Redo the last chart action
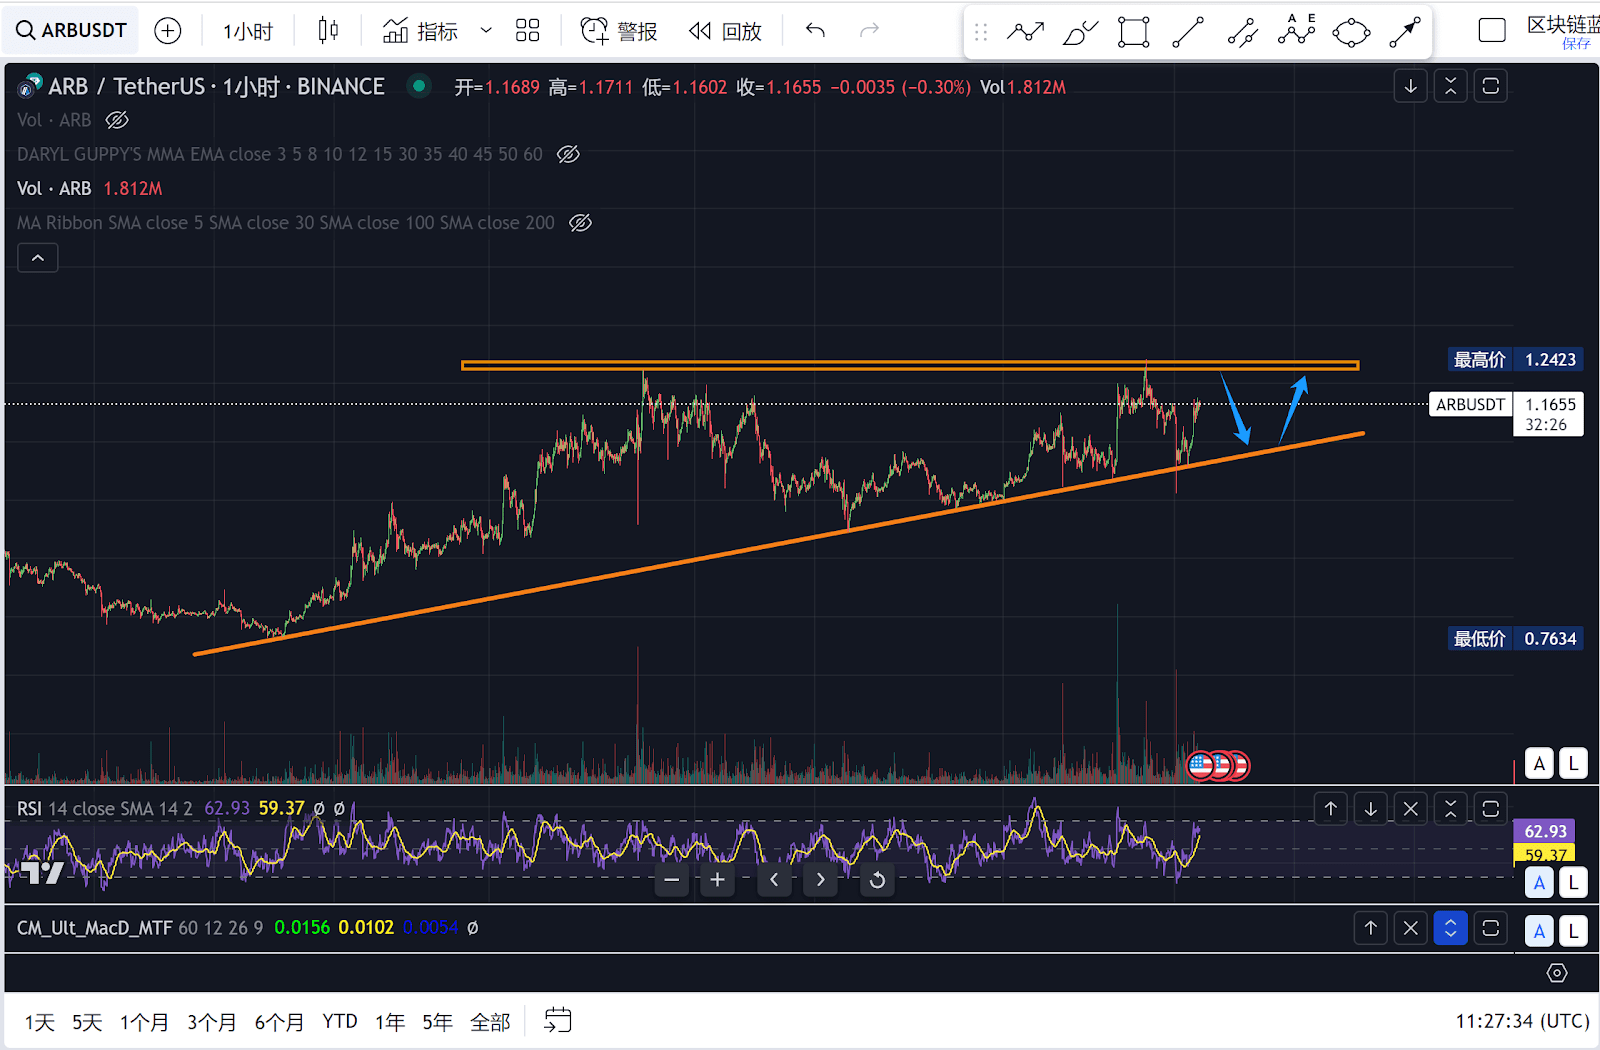This screenshot has width=1600, height=1050. (870, 31)
